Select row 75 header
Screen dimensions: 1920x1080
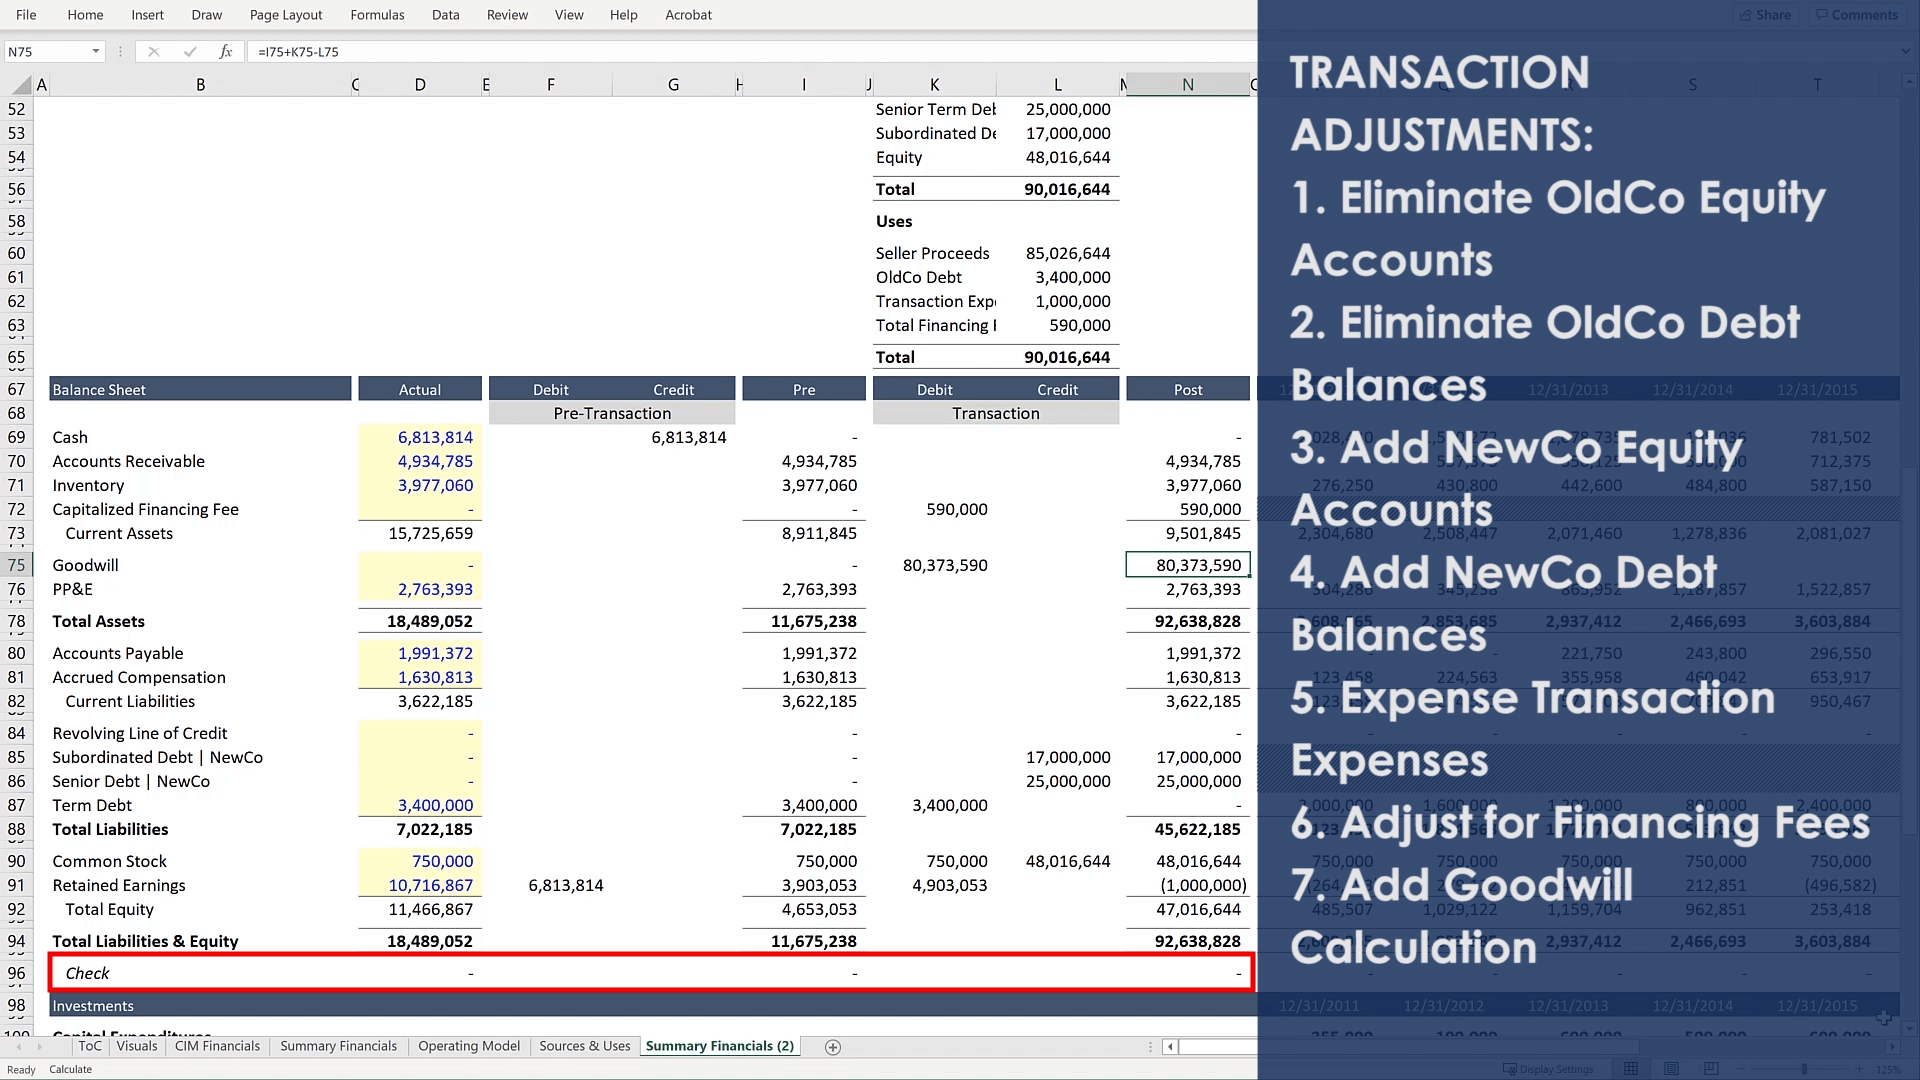click(17, 566)
